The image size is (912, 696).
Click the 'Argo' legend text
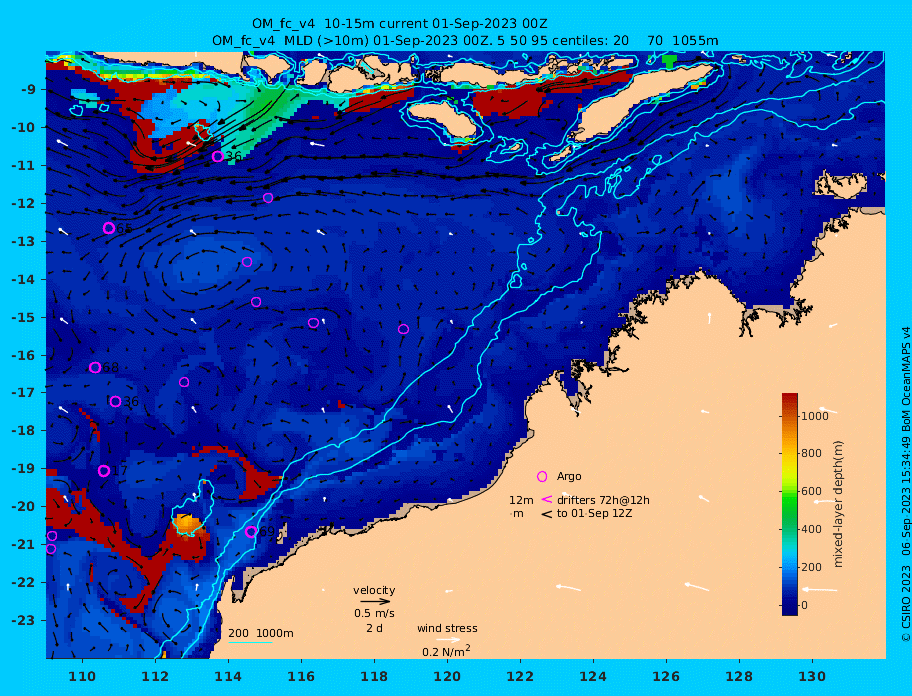click(569, 476)
